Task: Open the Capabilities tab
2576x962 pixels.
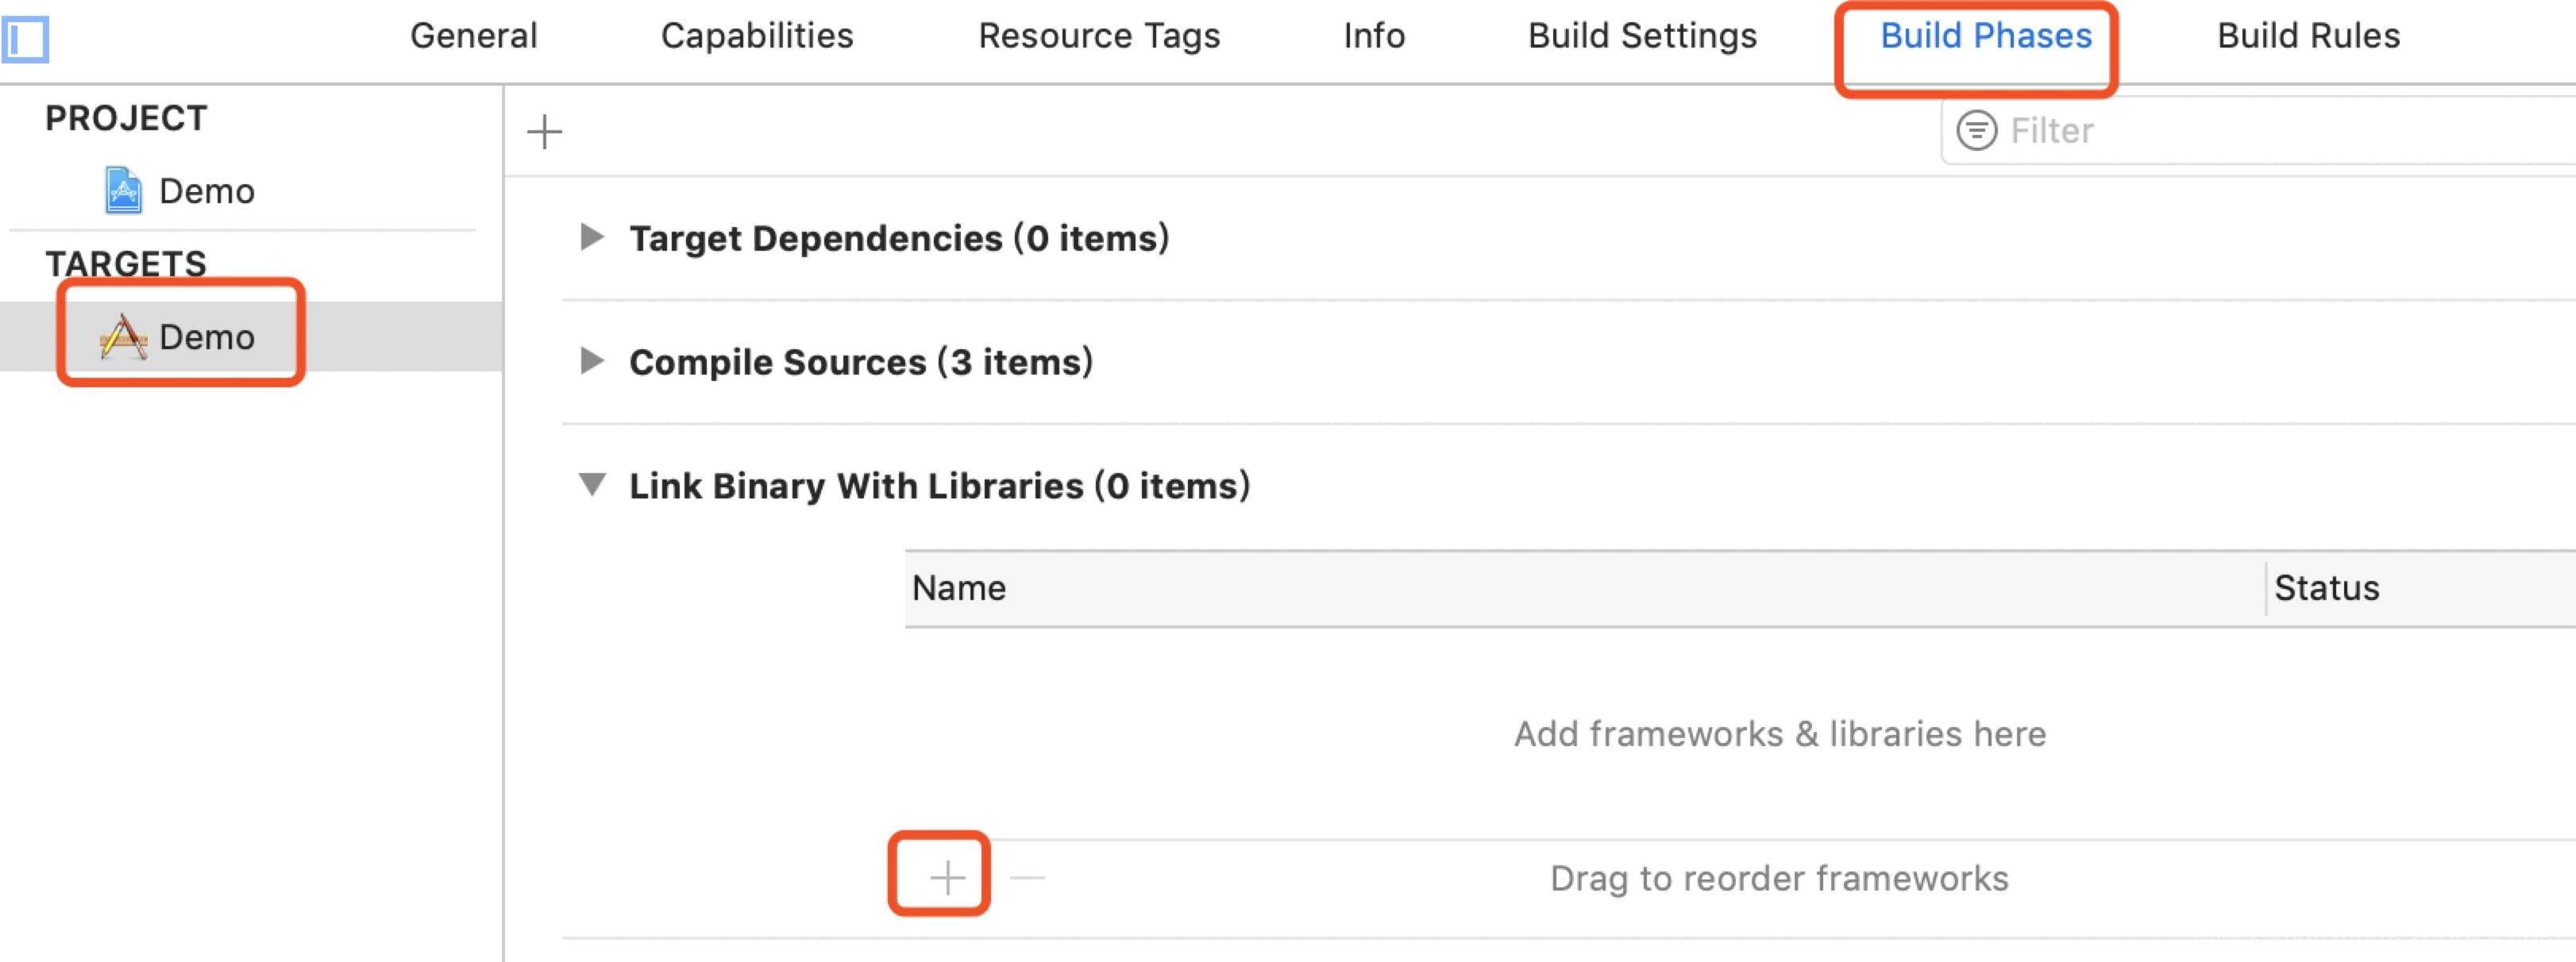Action: point(757,36)
